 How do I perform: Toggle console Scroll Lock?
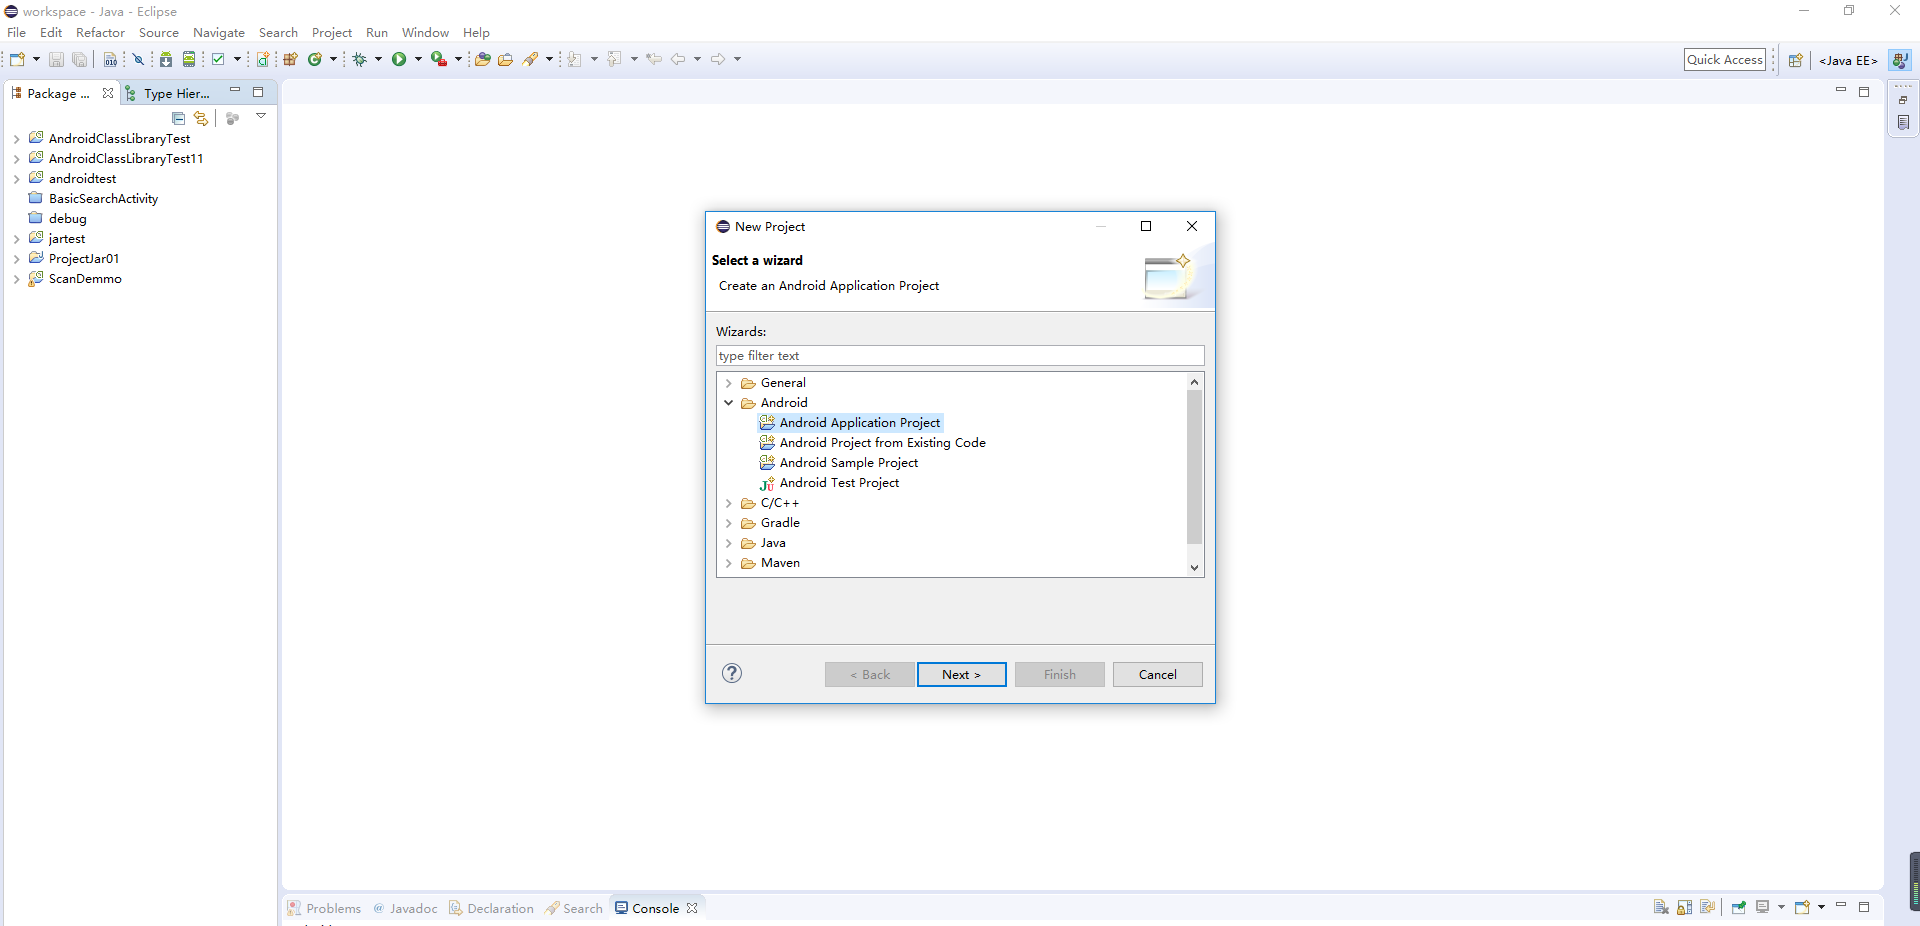tap(1685, 907)
